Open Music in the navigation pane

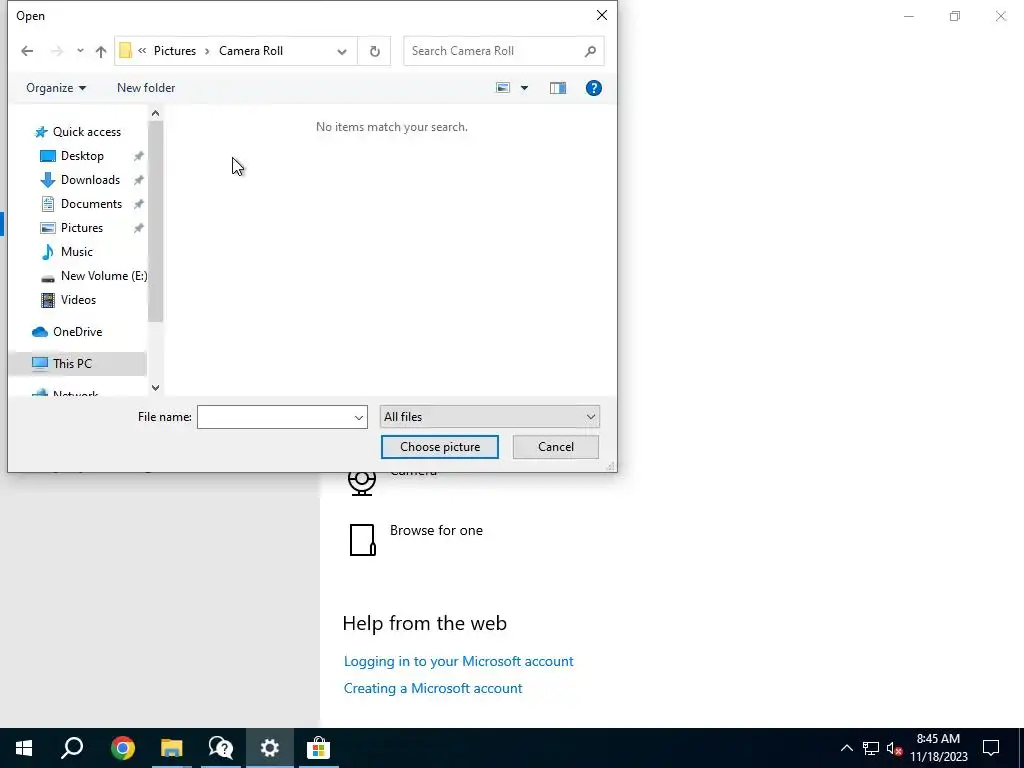click(77, 252)
